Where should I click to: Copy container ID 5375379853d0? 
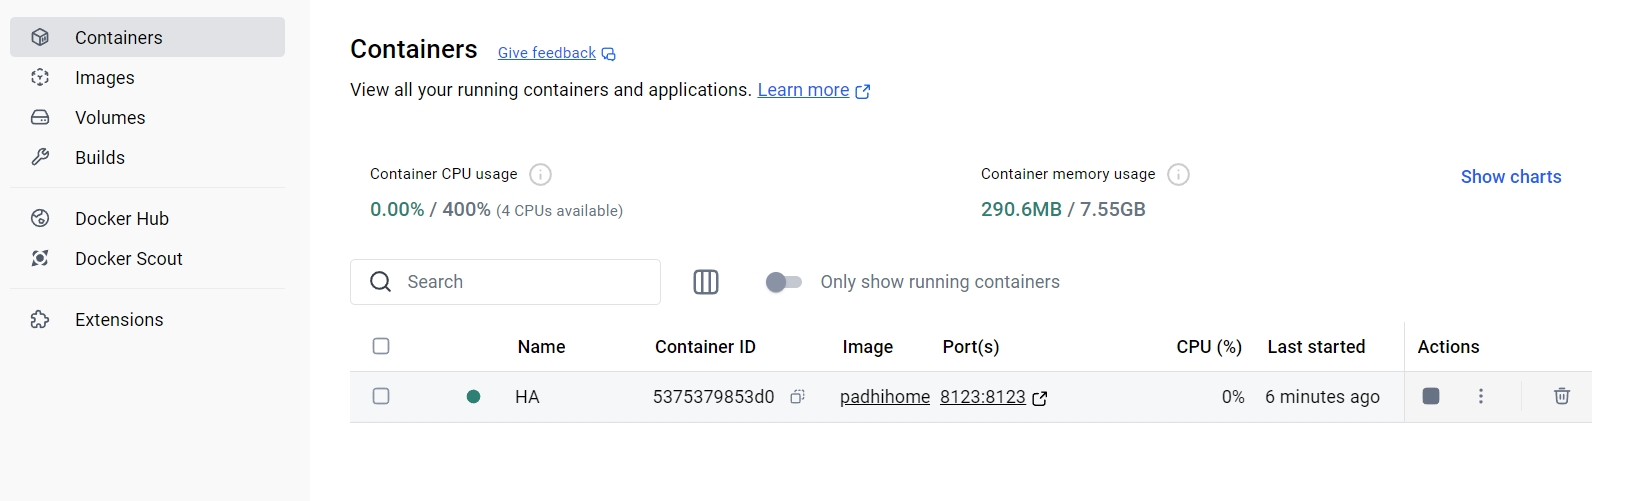pyautogui.click(x=797, y=397)
